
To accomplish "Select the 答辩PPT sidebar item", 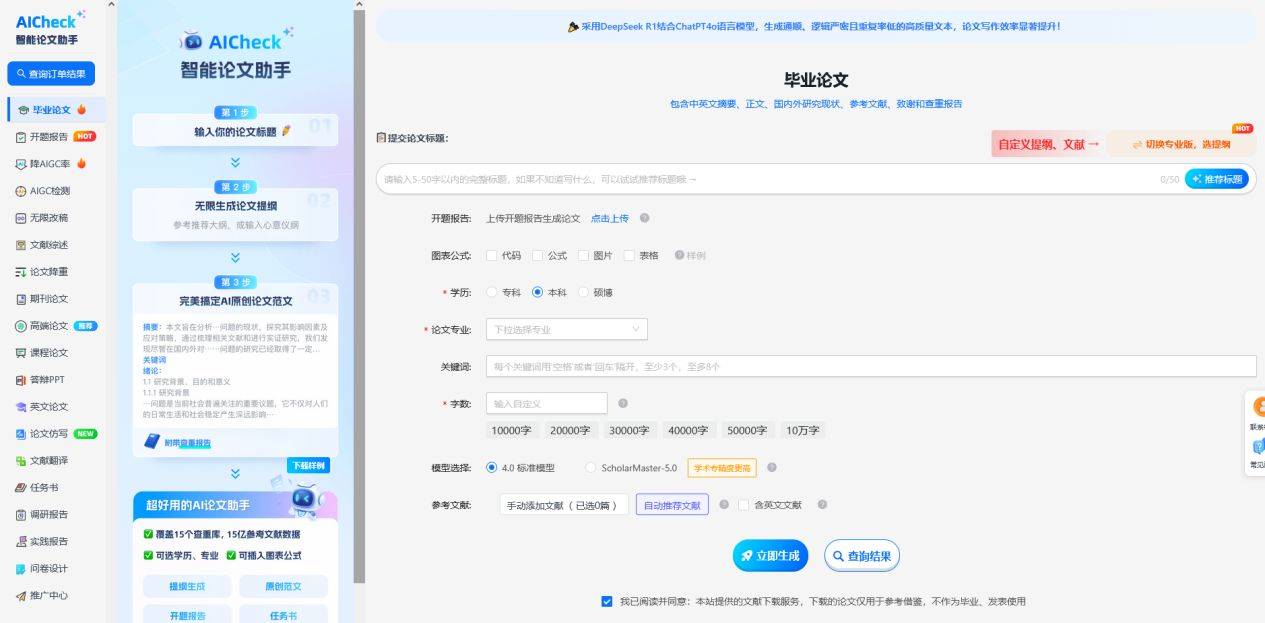I will (45, 379).
